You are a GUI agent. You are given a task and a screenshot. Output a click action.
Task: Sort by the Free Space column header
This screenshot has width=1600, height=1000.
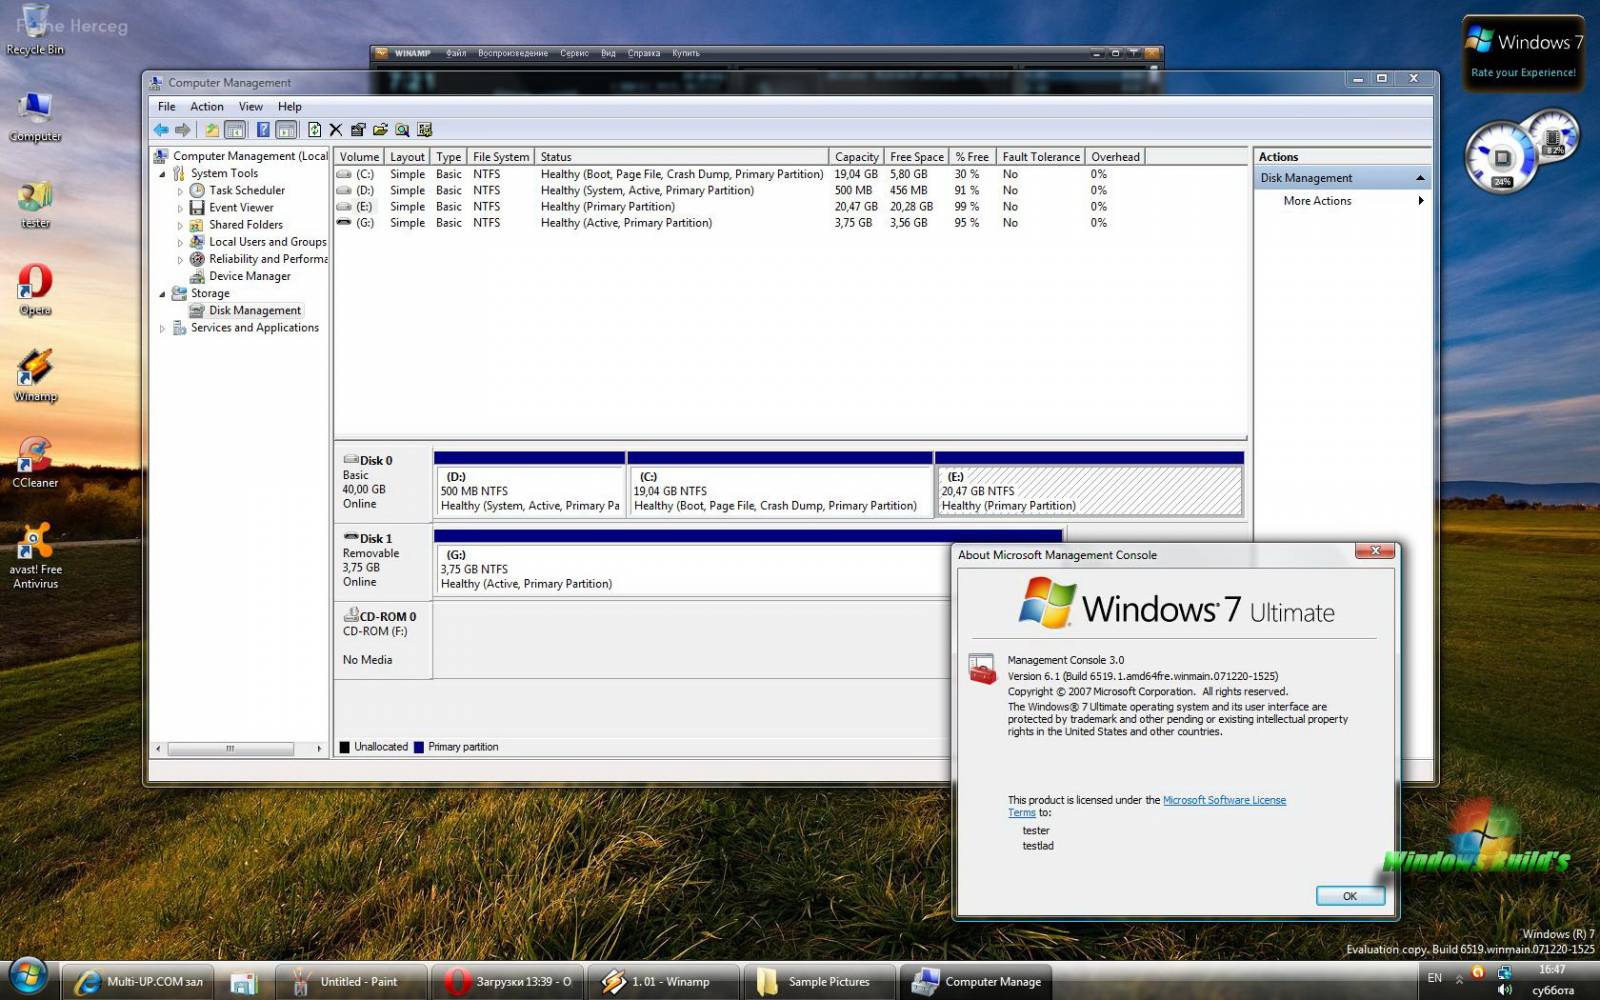coord(917,157)
